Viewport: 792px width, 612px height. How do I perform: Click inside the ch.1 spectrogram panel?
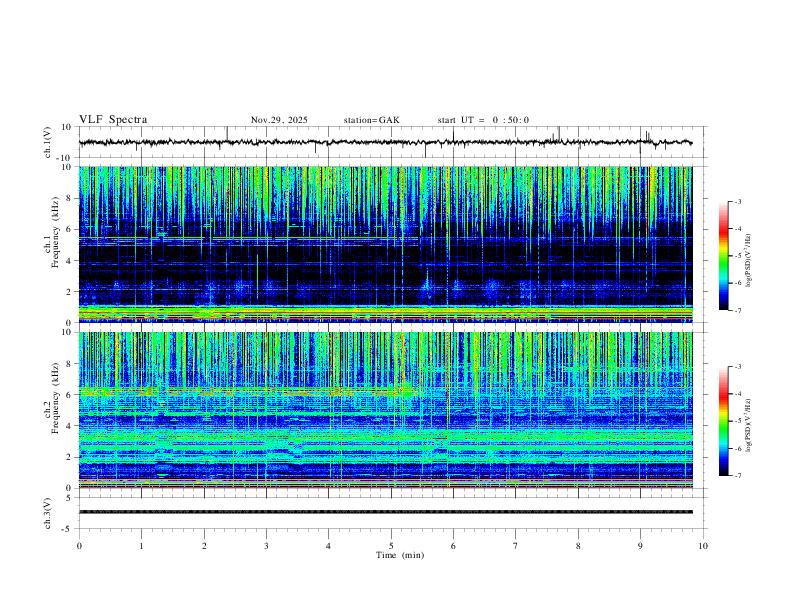coord(385,244)
